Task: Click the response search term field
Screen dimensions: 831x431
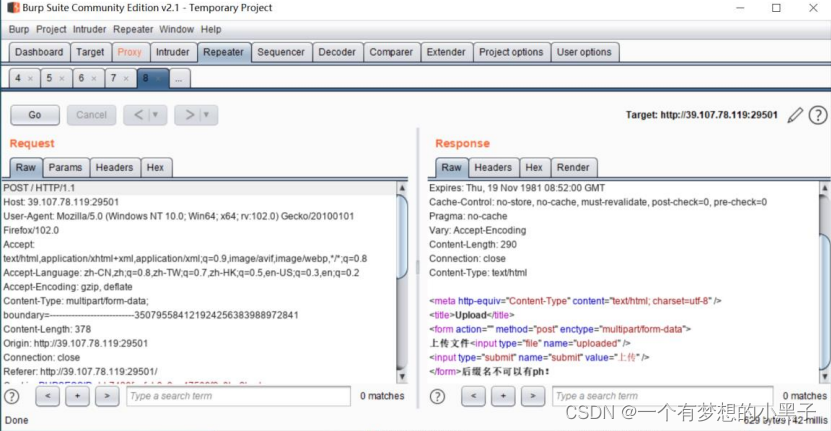Action: point(662,396)
